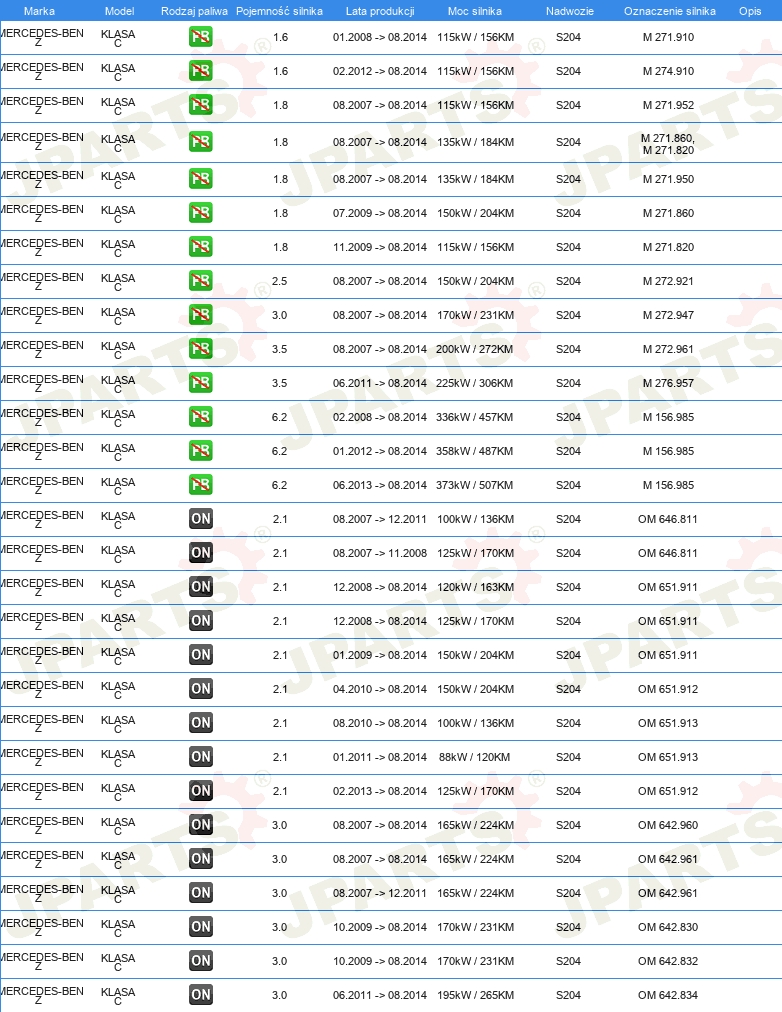Click the power value 195kW / 265KM
This screenshot has width=782, height=1012.
point(476,995)
